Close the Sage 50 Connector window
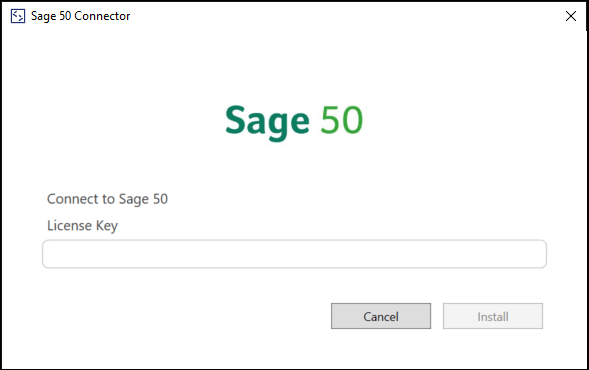Screen dimensions: 589x370 (x=571, y=16)
